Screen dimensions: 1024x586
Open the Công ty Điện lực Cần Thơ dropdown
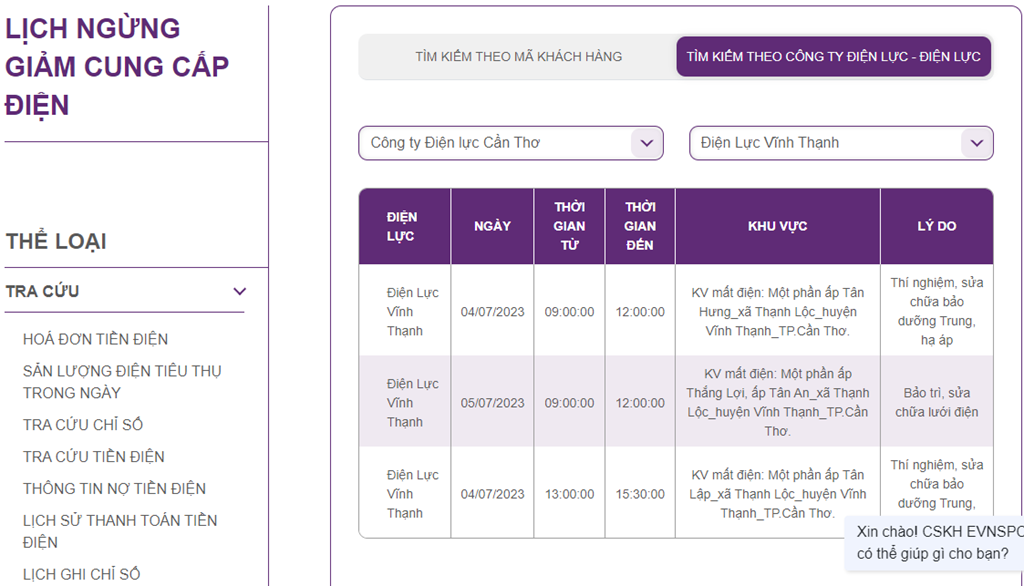tap(510, 143)
